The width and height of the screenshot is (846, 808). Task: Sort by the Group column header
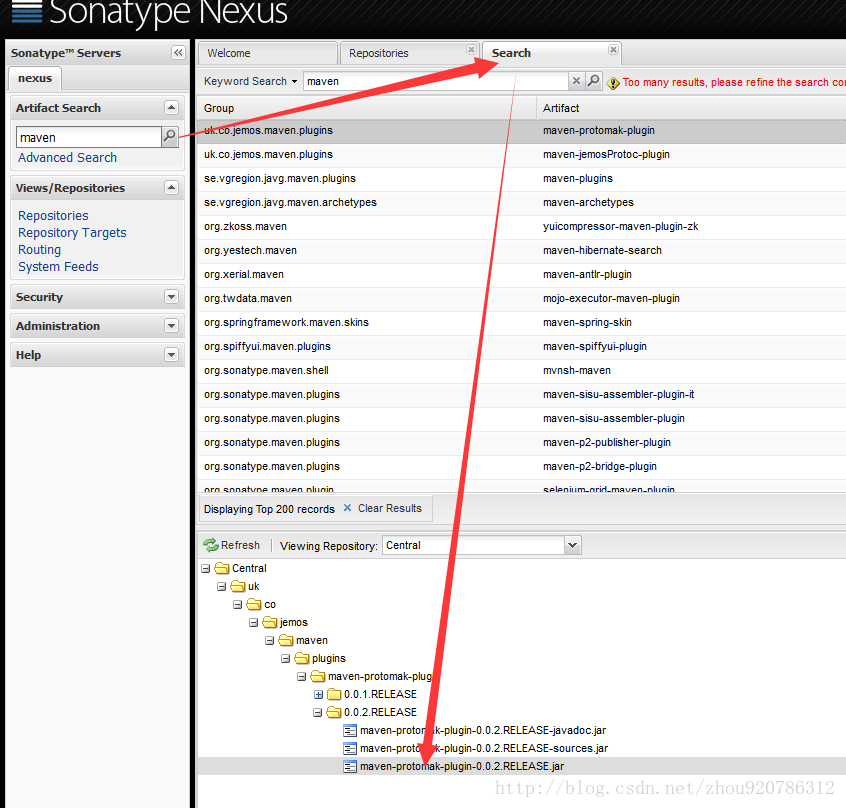pos(367,108)
